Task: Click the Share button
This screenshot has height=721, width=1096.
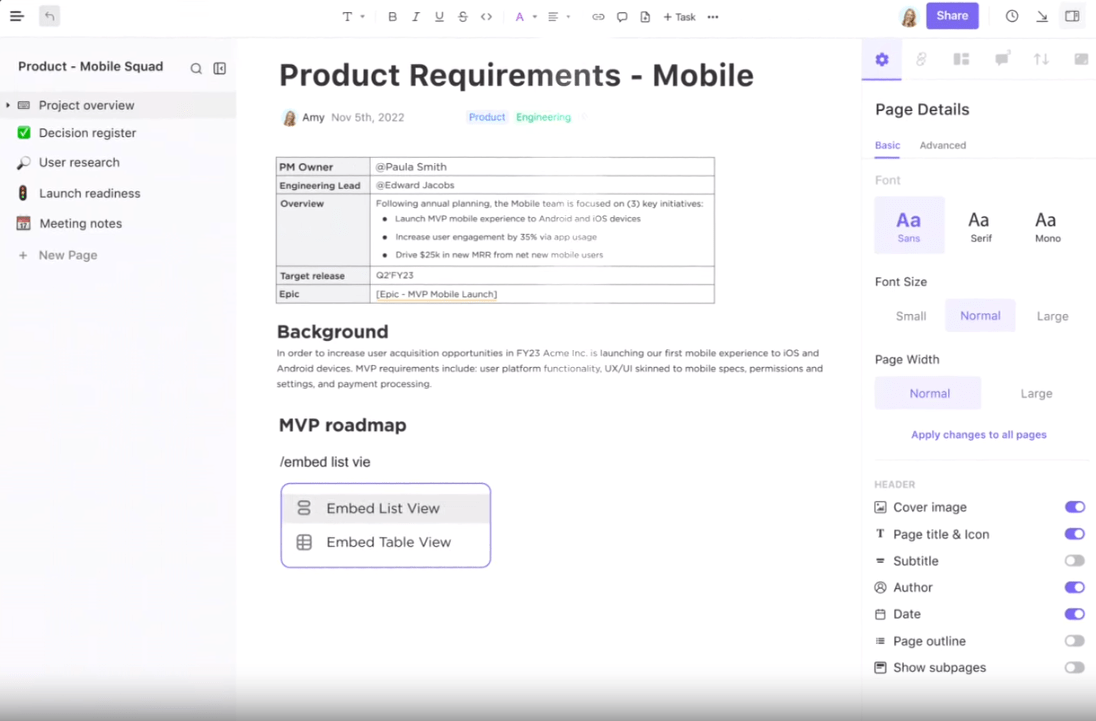Action: 952,16
